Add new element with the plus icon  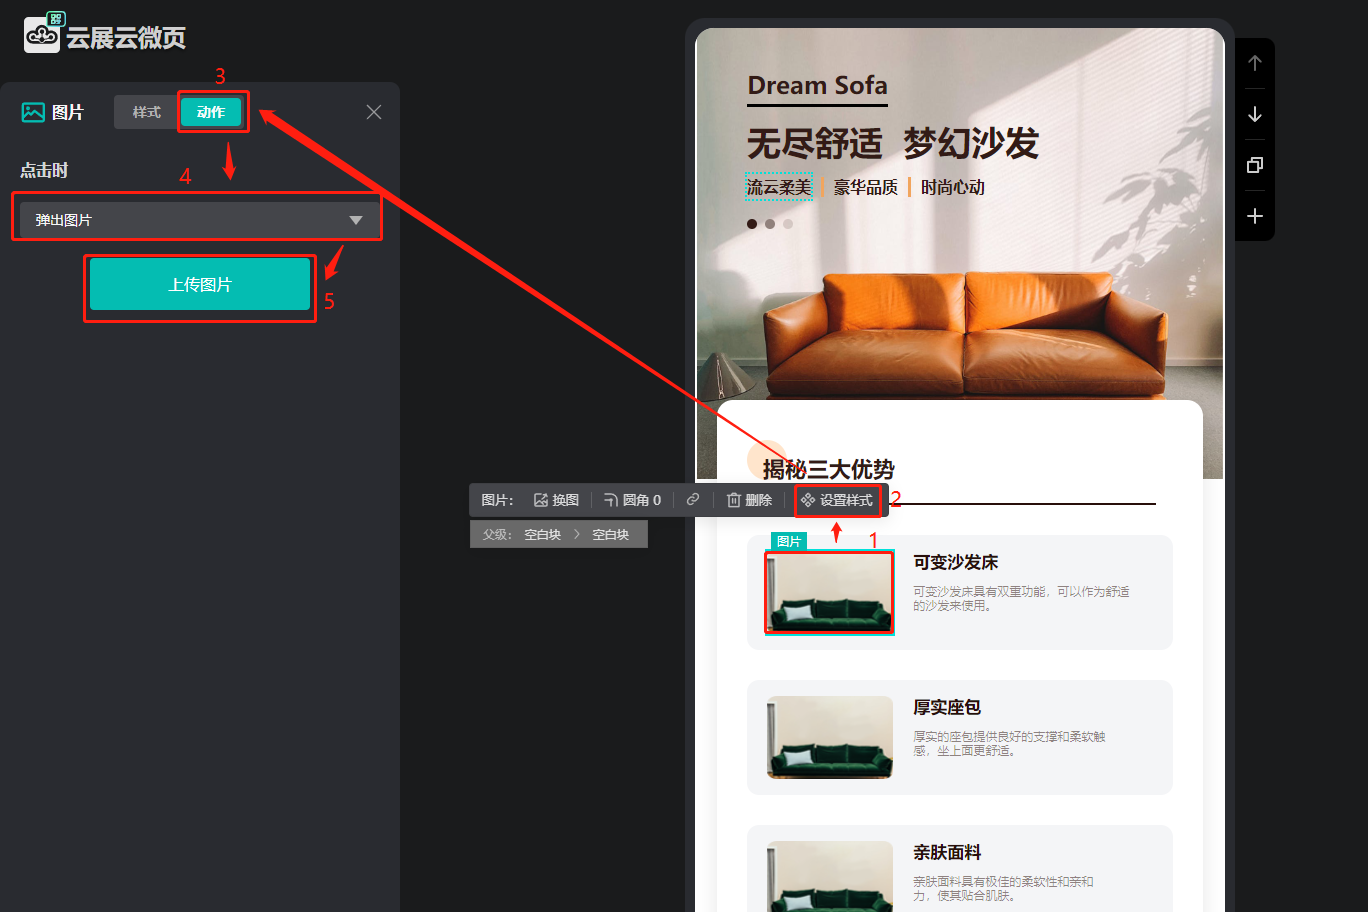(x=1255, y=216)
